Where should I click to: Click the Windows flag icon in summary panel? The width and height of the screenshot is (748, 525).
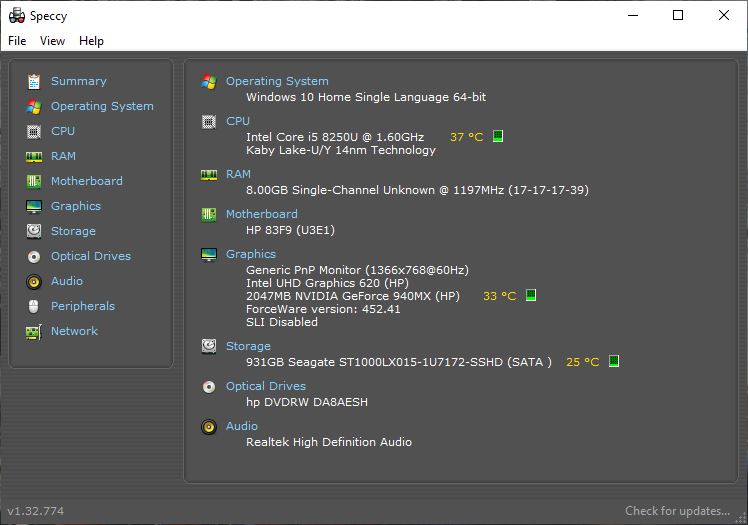coord(209,82)
